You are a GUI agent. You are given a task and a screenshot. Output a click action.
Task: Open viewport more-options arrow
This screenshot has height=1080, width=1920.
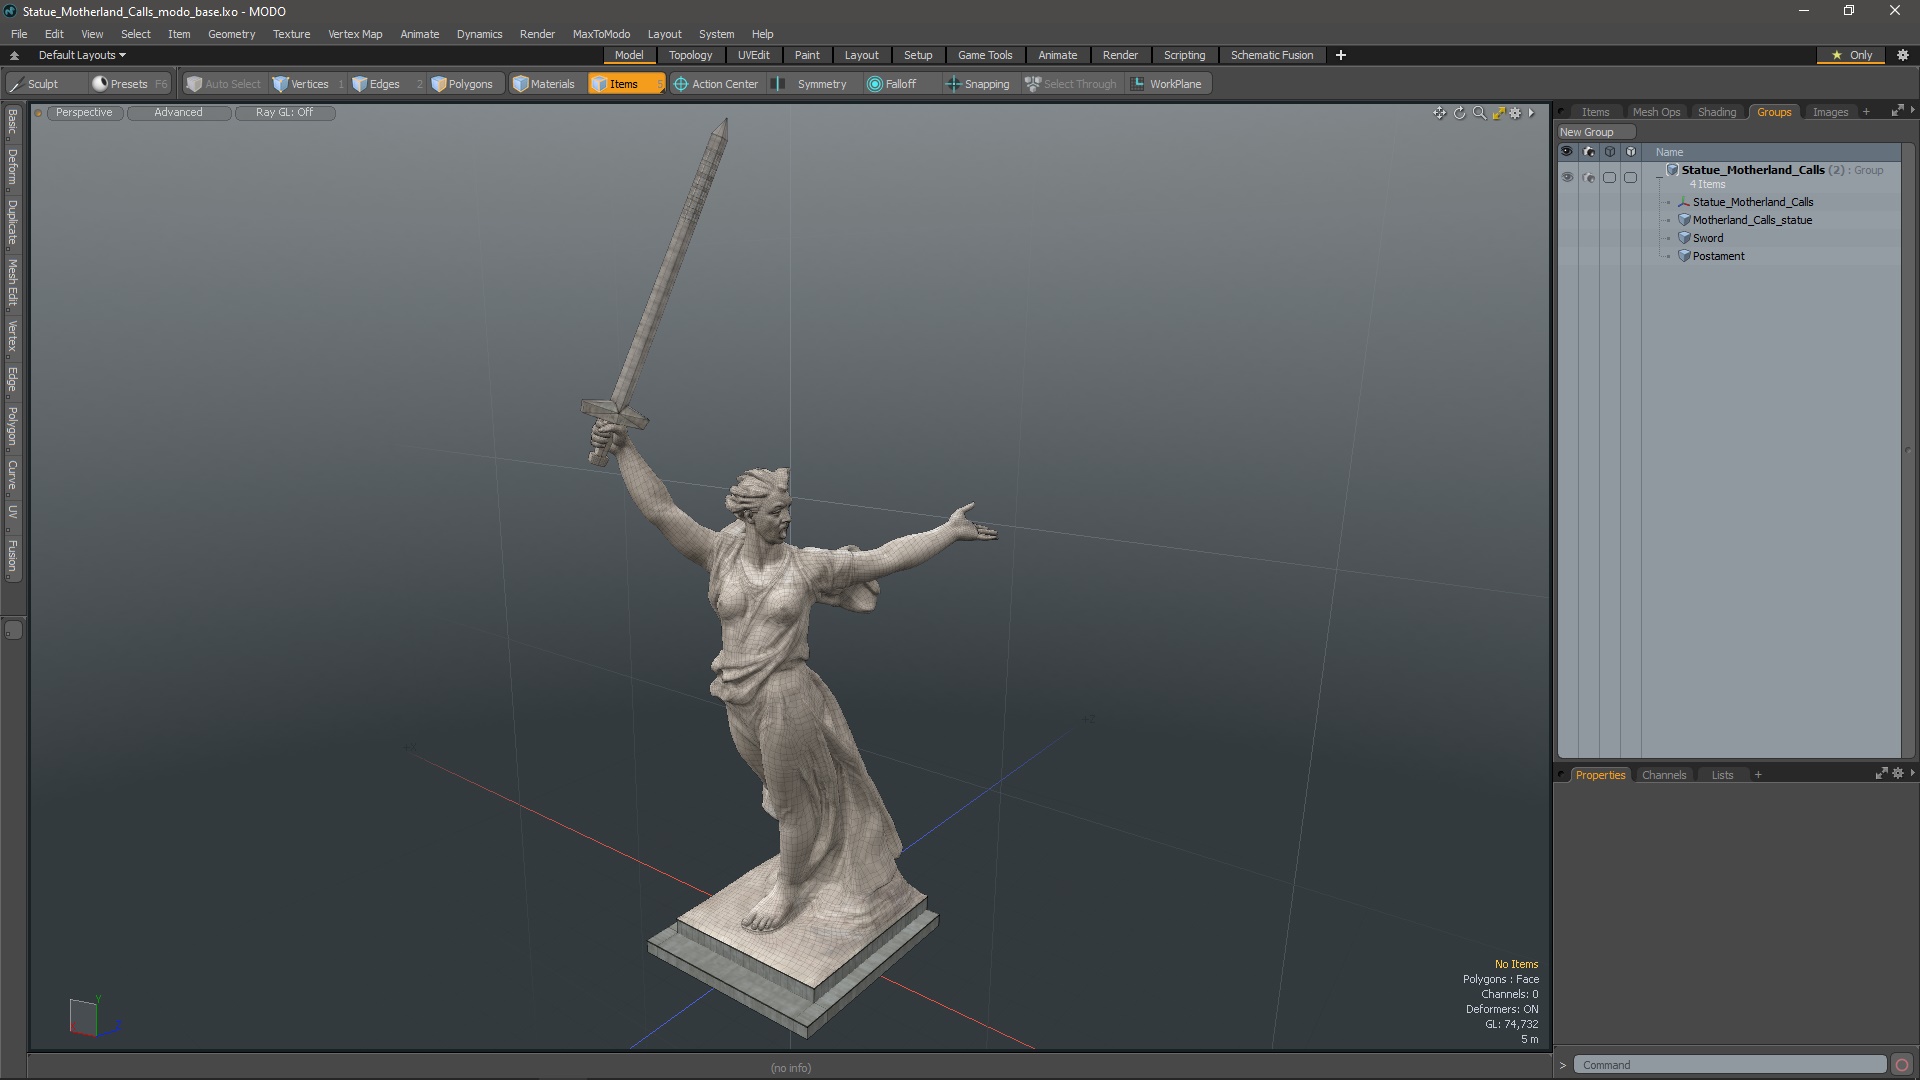1531,113
